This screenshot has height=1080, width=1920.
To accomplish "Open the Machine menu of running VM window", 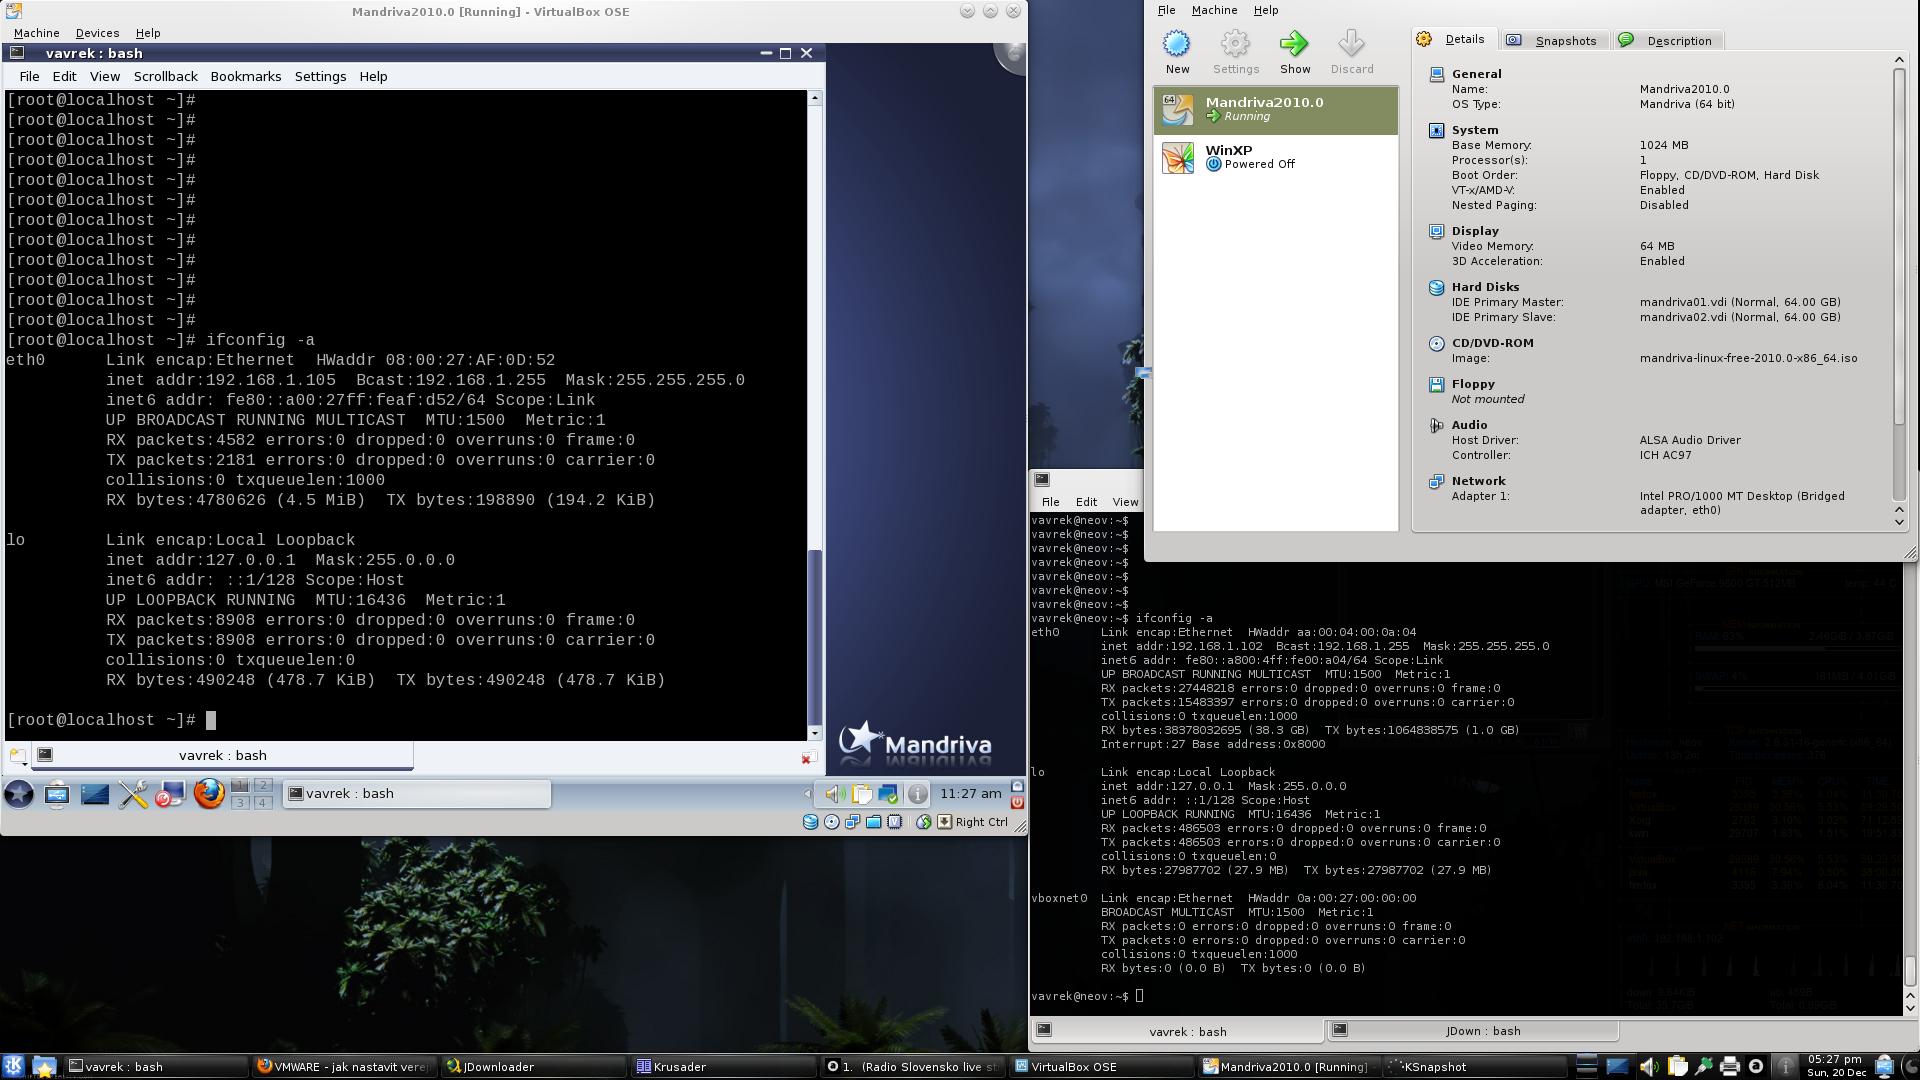I will coord(36,33).
